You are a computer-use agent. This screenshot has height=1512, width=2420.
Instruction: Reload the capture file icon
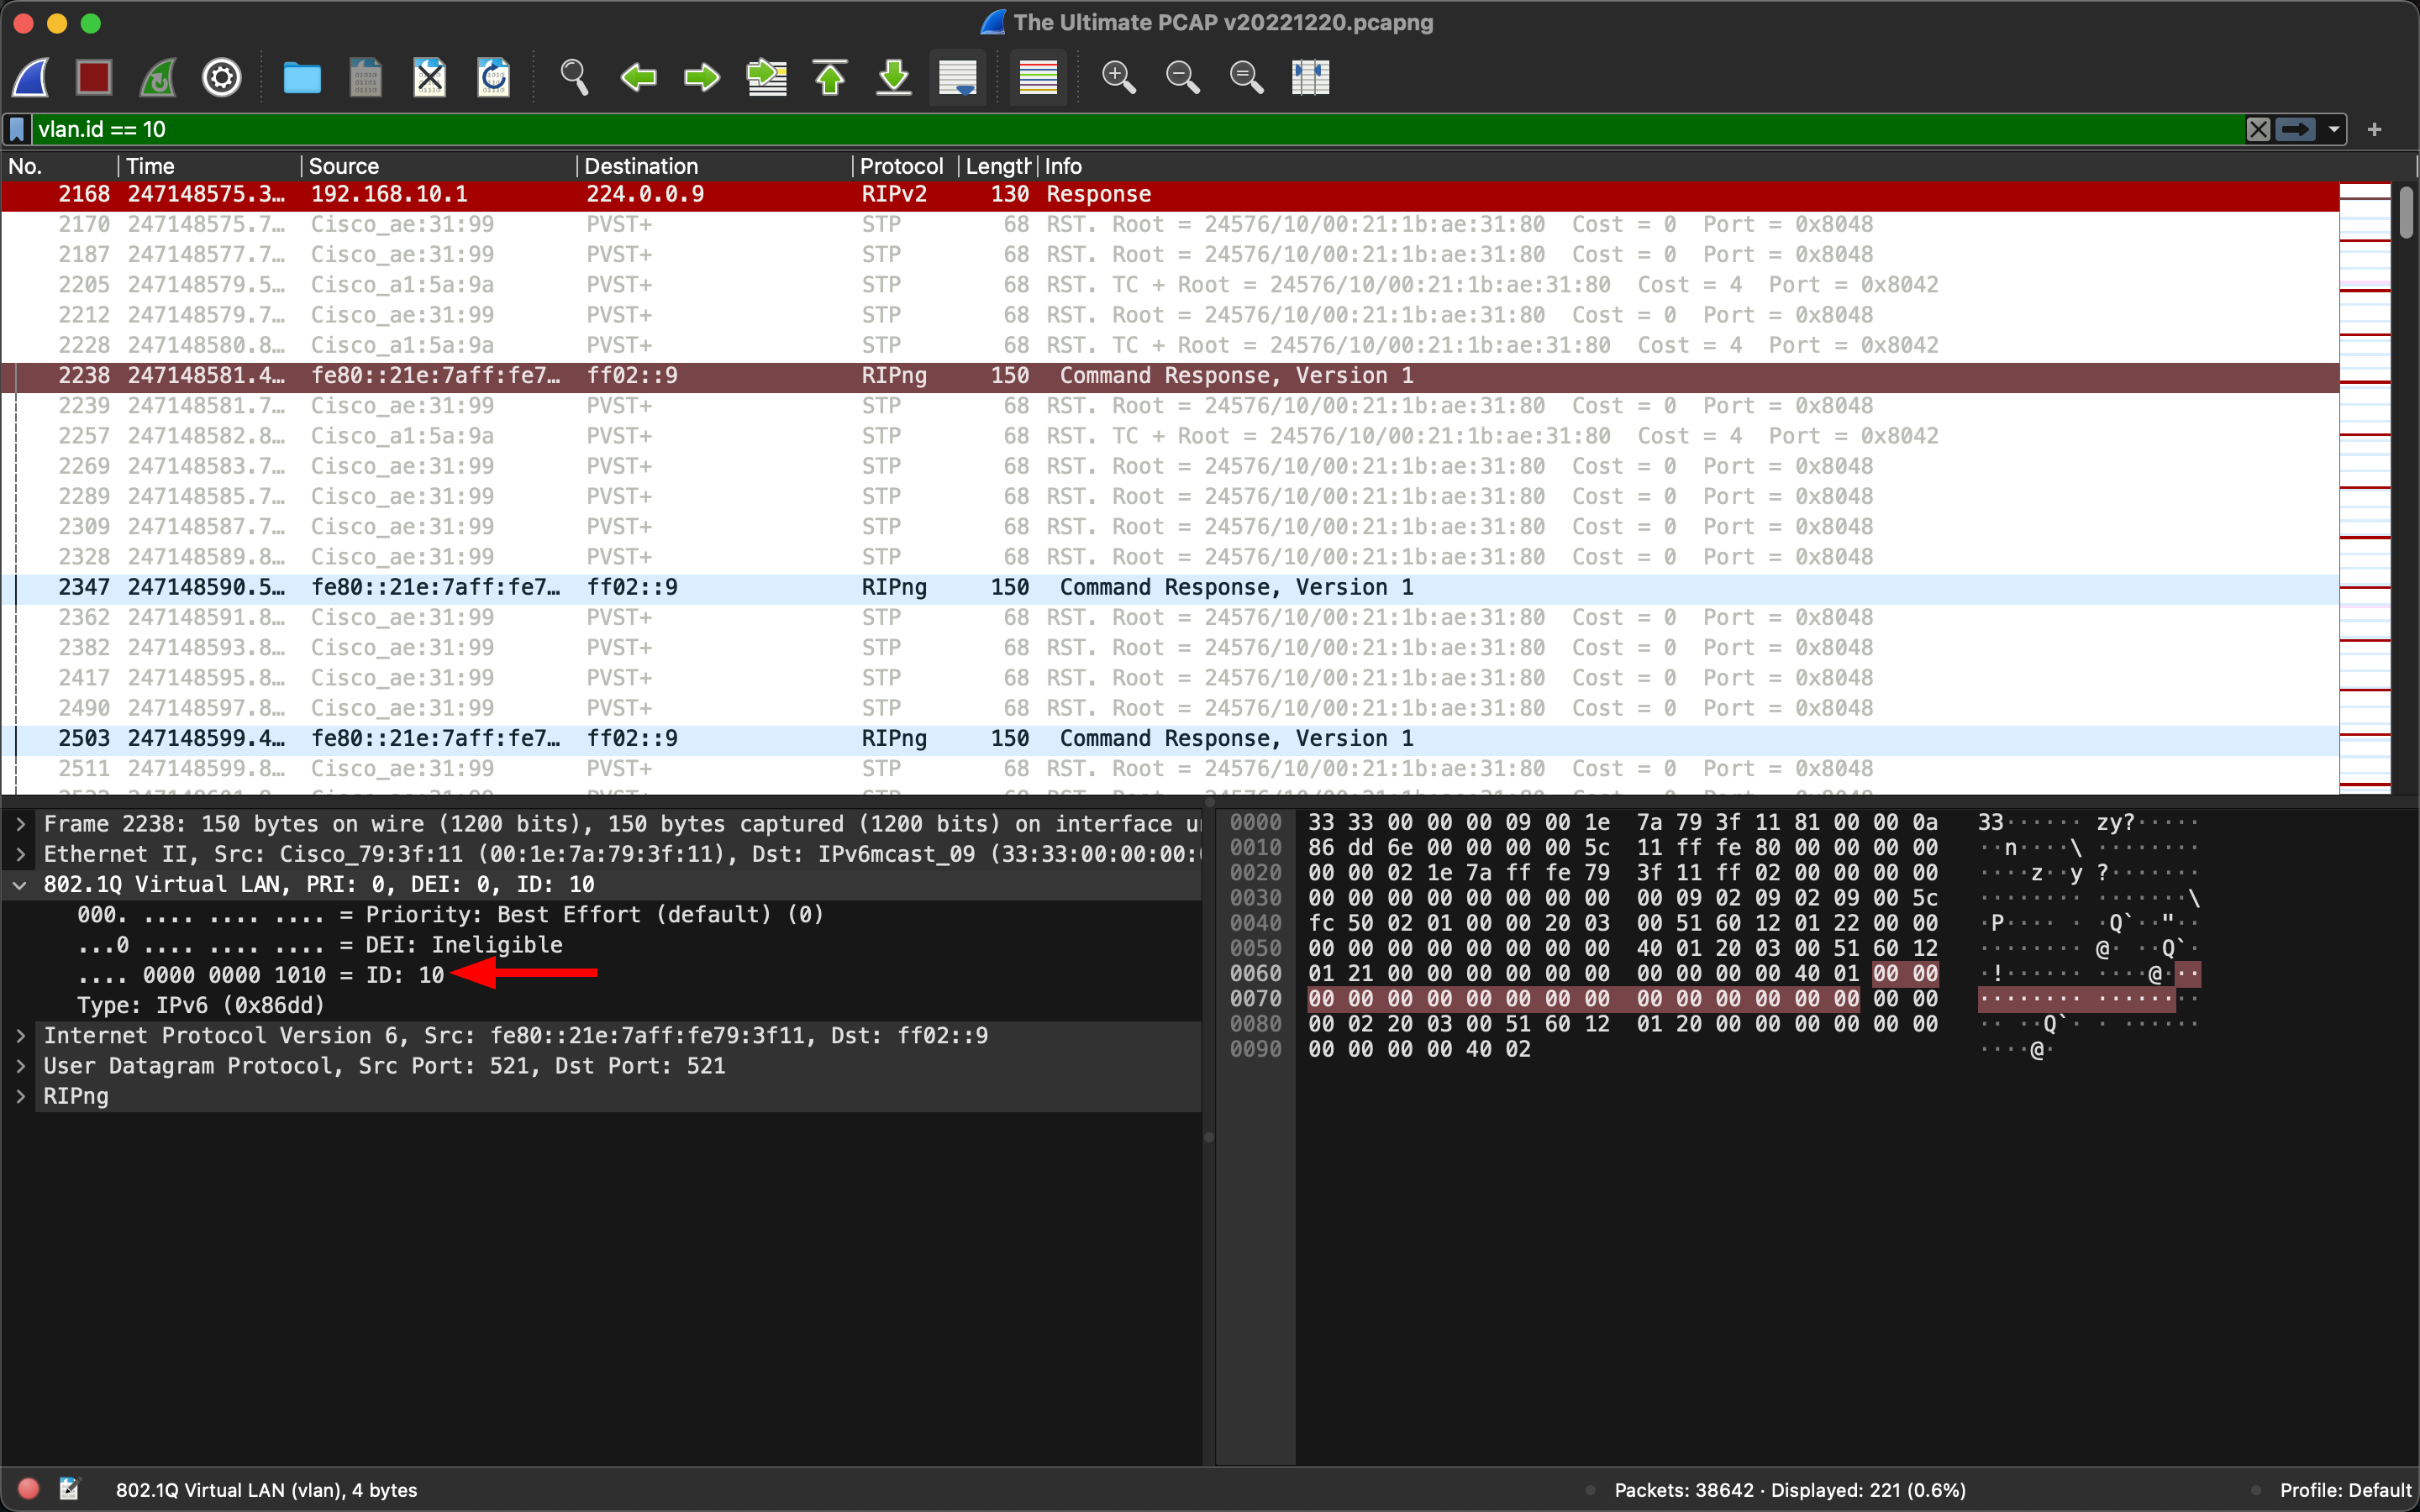click(494, 77)
